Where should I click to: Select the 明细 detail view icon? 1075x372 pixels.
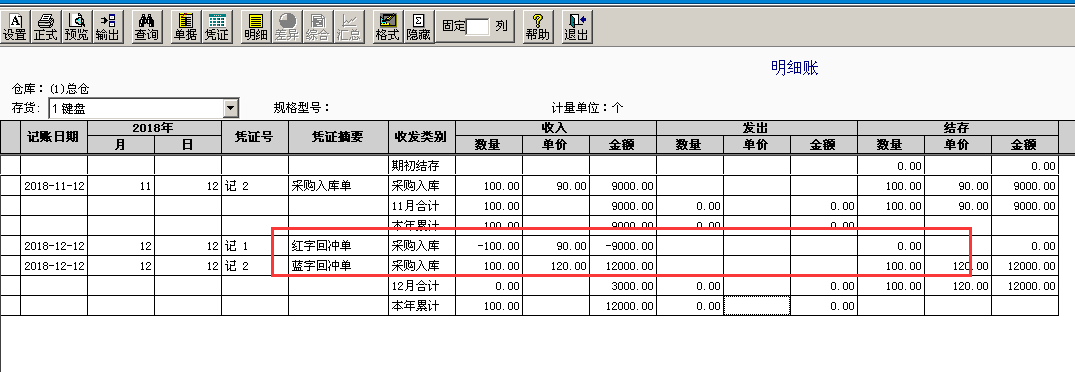[x=256, y=27]
